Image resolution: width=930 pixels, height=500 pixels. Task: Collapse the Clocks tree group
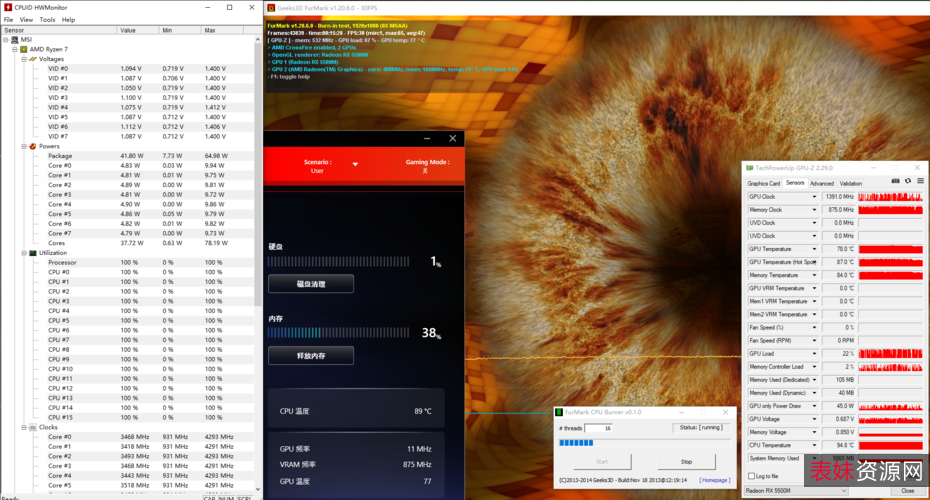(24, 427)
